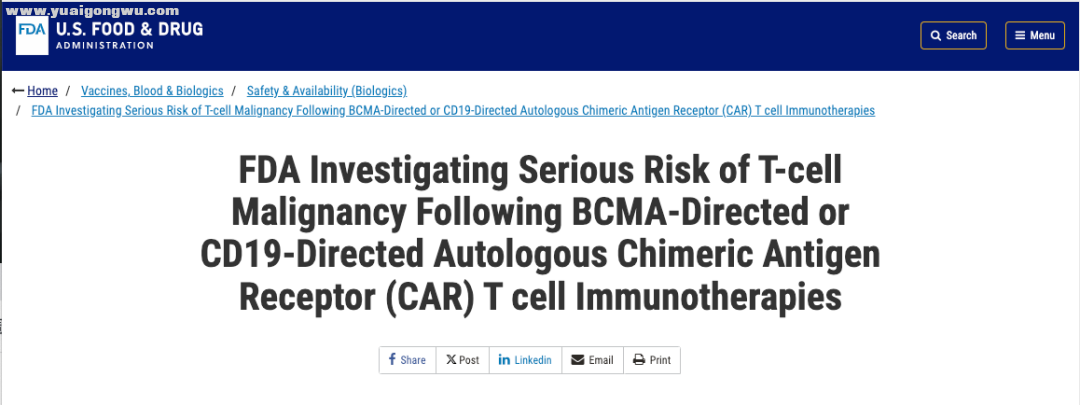
Task: Click the printer icon
Action: pyautogui.click(x=639, y=360)
